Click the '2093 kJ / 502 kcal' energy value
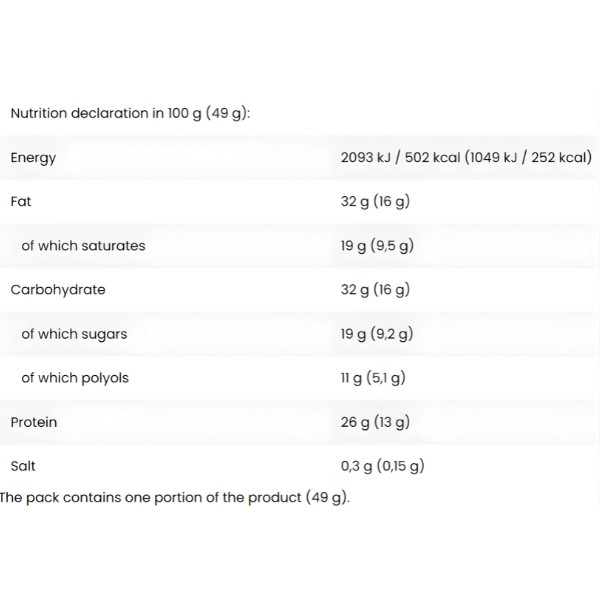Viewport: 600px width, 600px height. 402,157
